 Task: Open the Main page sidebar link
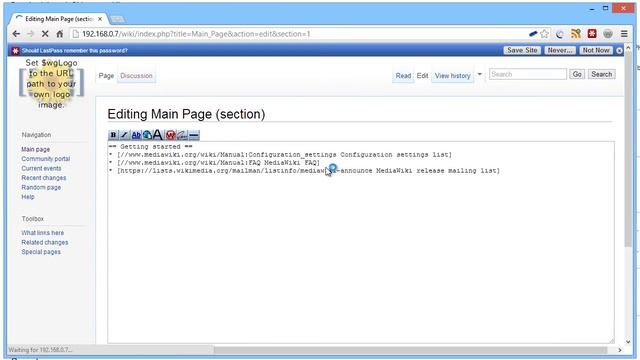coord(36,149)
